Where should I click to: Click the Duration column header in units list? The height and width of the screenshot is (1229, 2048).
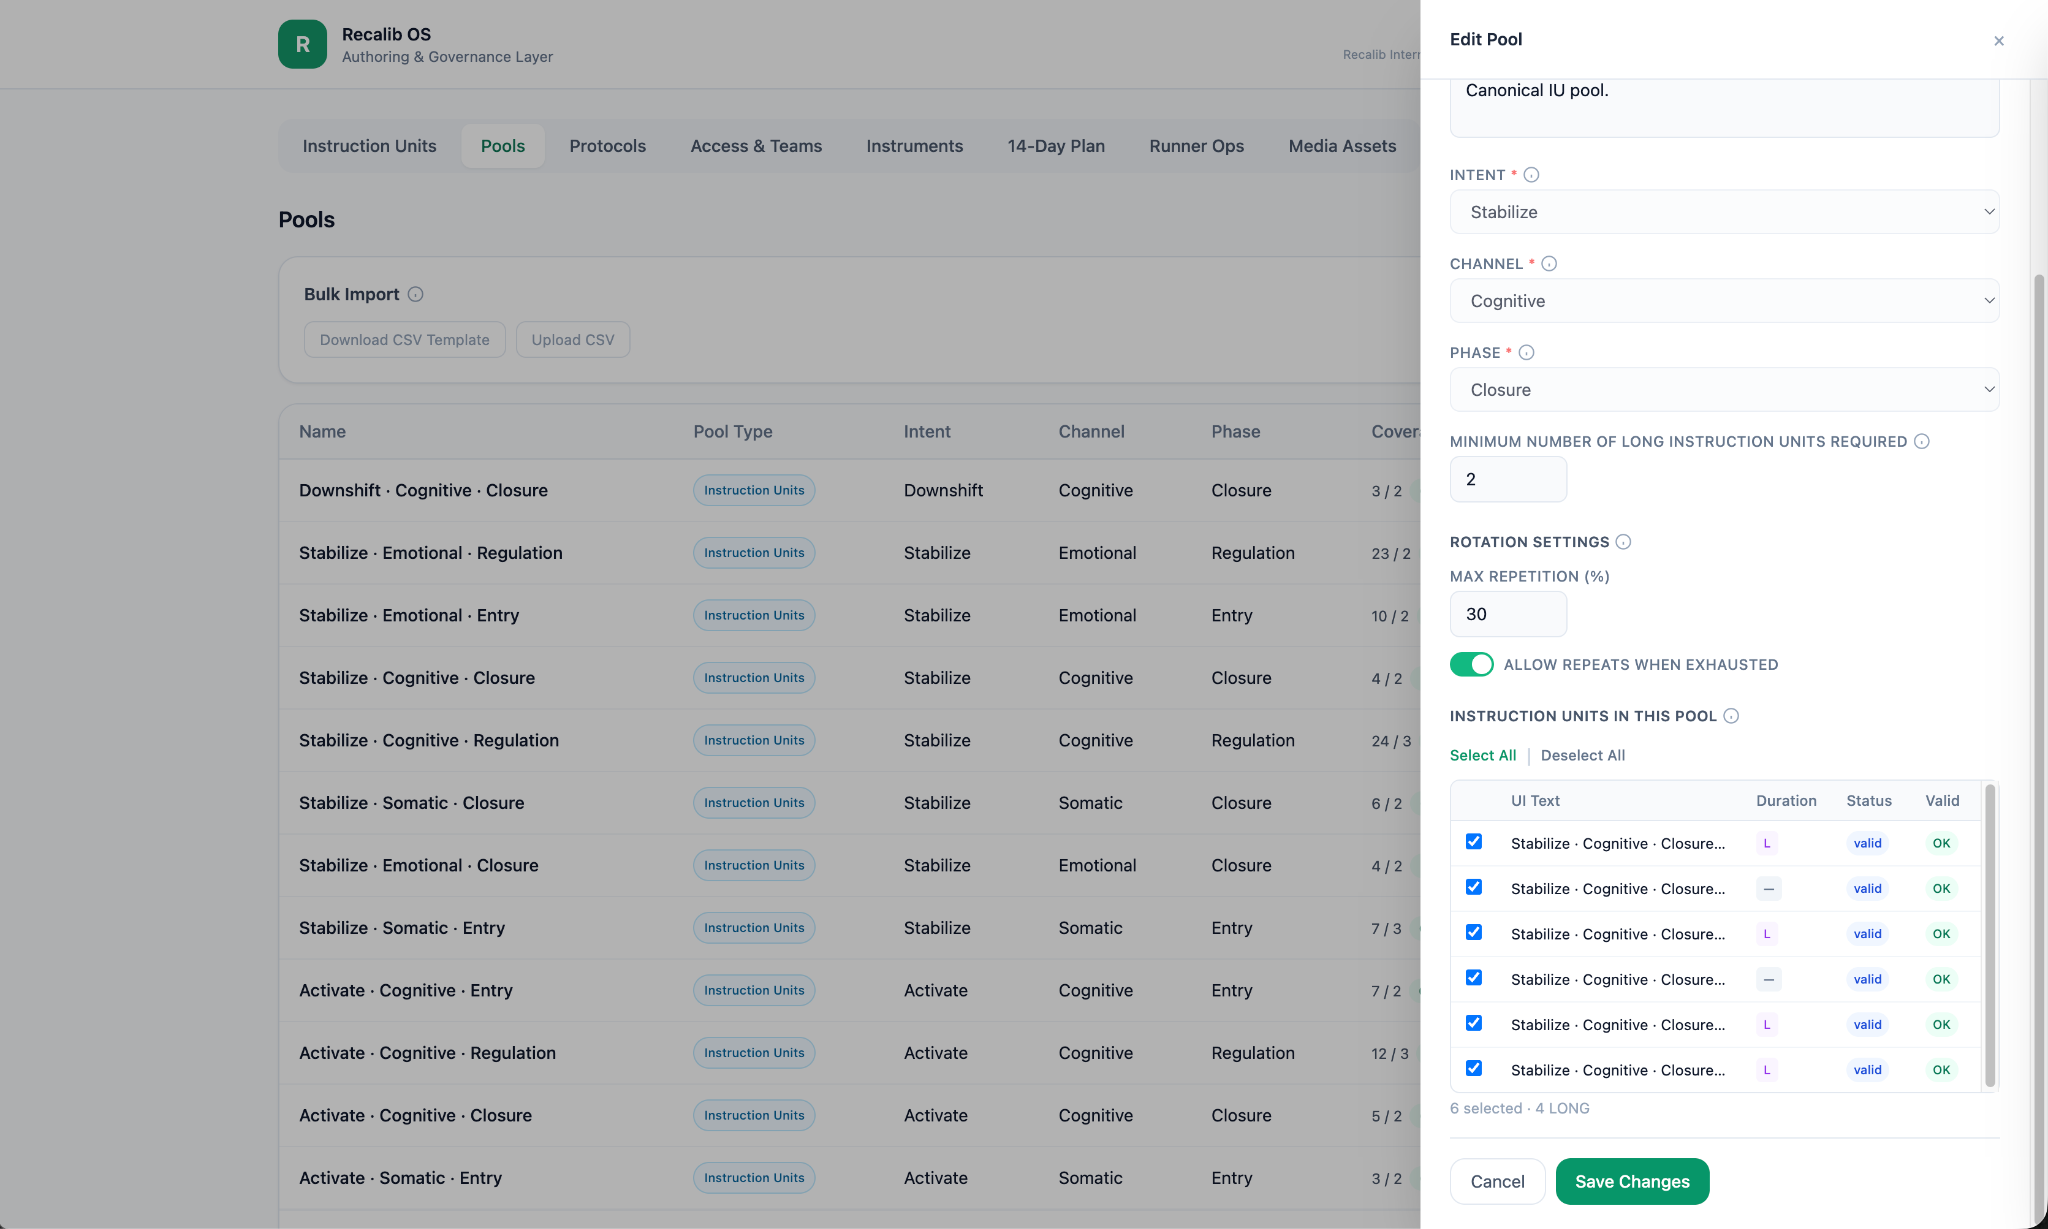point(1786,801)
